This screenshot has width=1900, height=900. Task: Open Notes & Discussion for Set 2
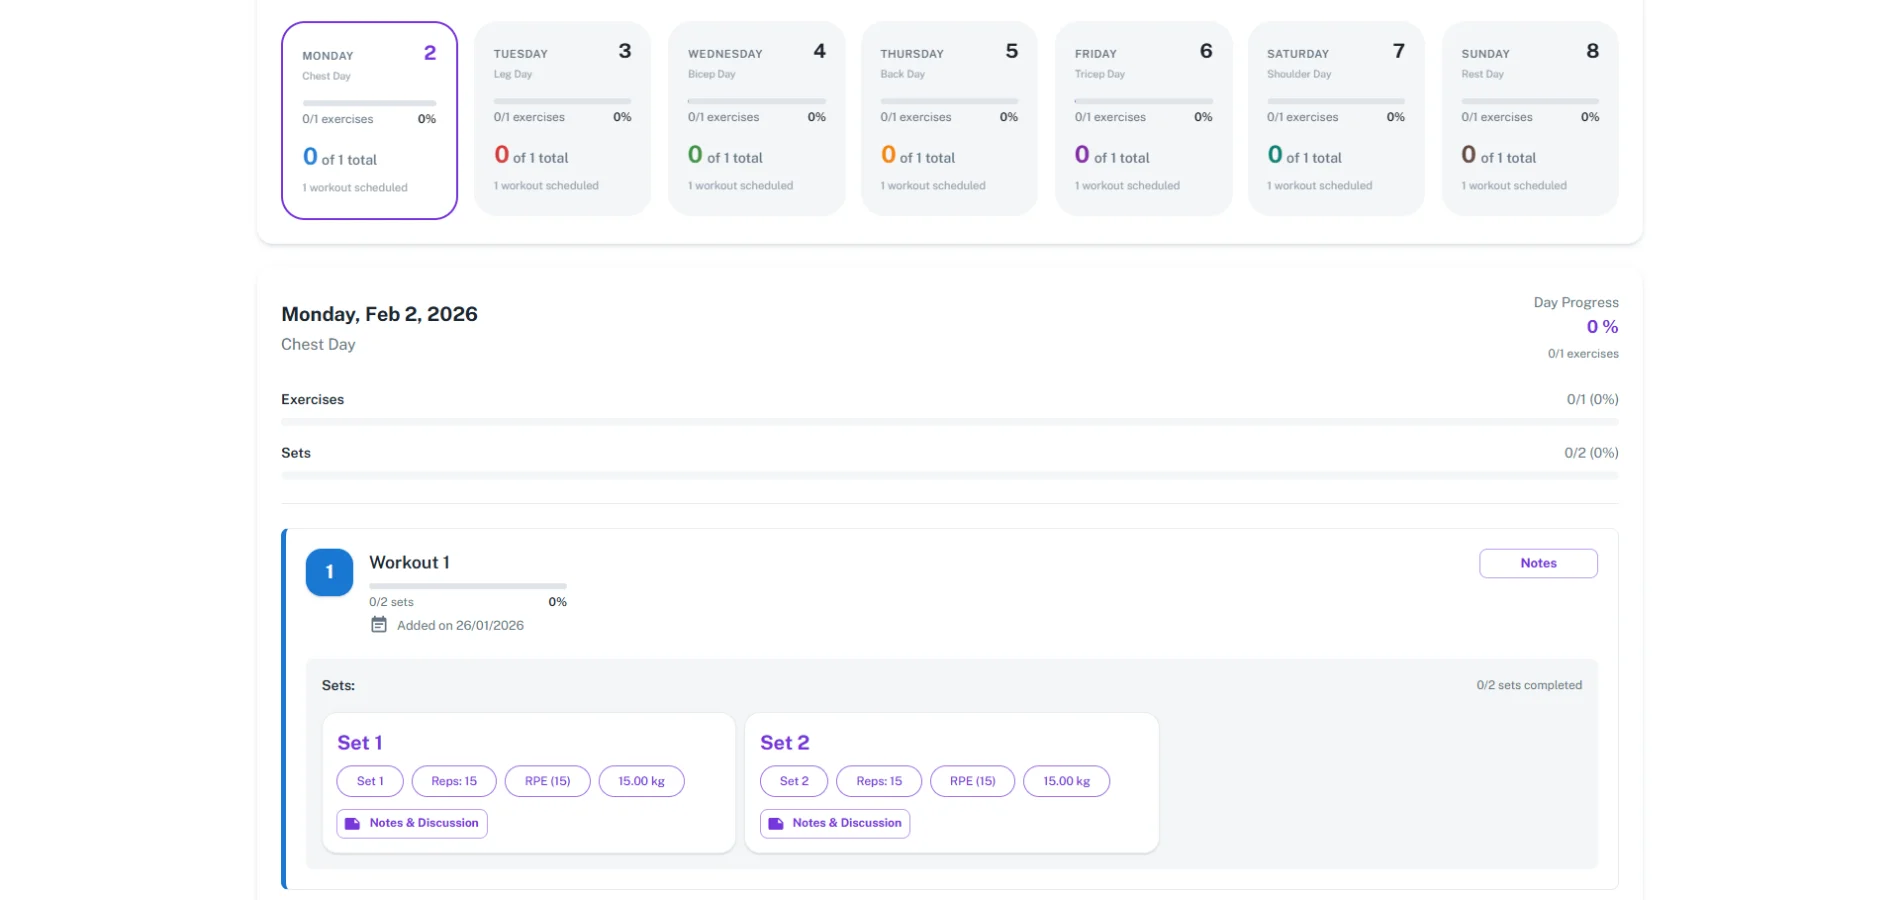pos(846,823)
